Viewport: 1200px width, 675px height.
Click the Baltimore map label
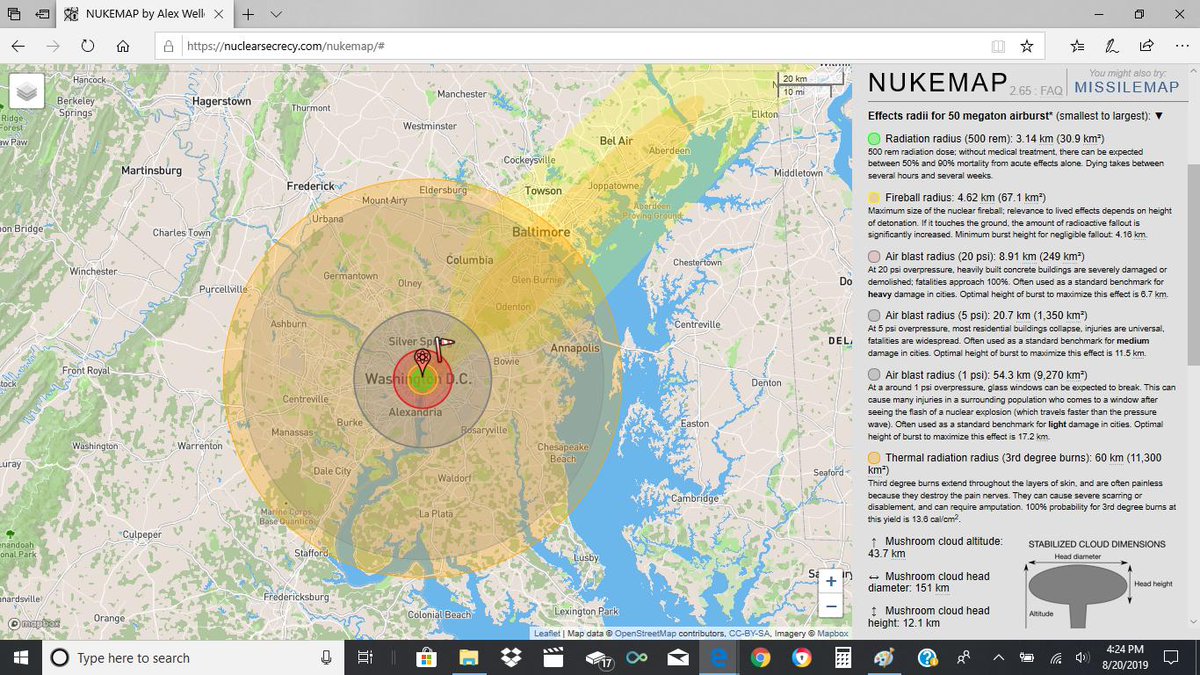click(543, 232)
